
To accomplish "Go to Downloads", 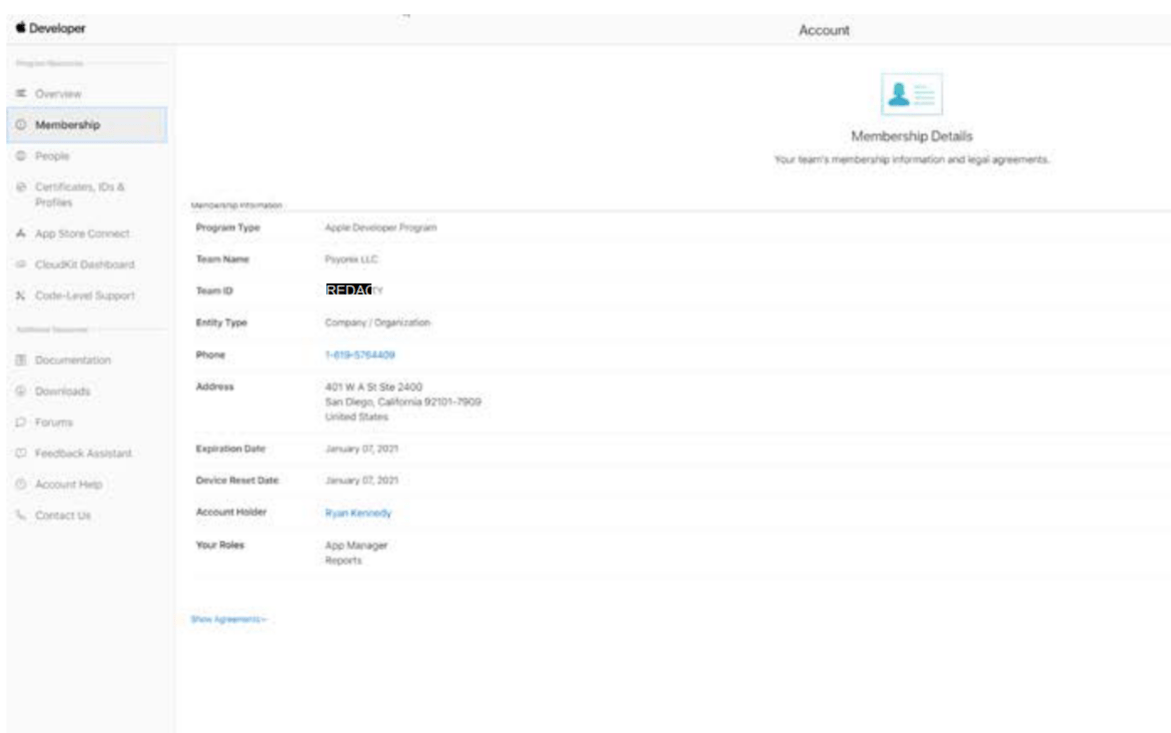I will pyautogui.click(x=63, y=391).
